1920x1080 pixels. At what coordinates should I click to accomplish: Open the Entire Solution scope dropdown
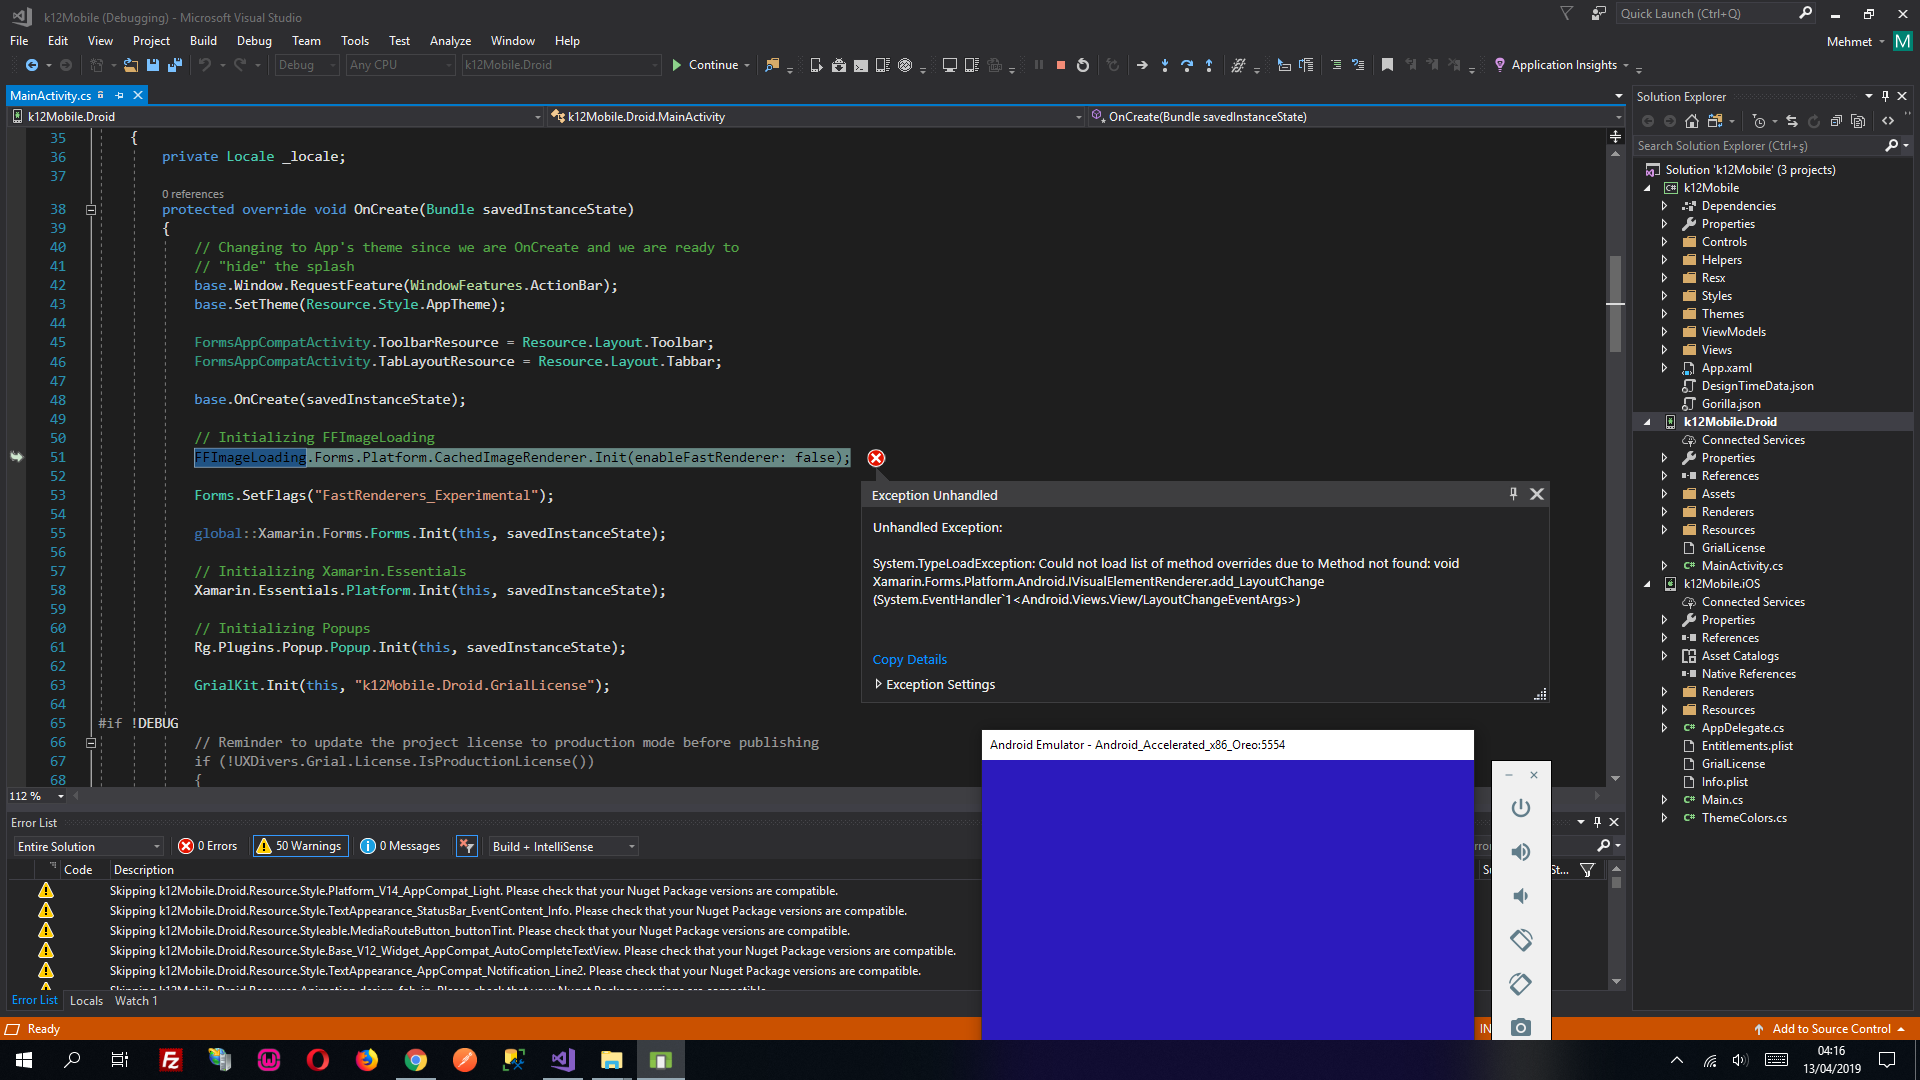click(88, 846)
